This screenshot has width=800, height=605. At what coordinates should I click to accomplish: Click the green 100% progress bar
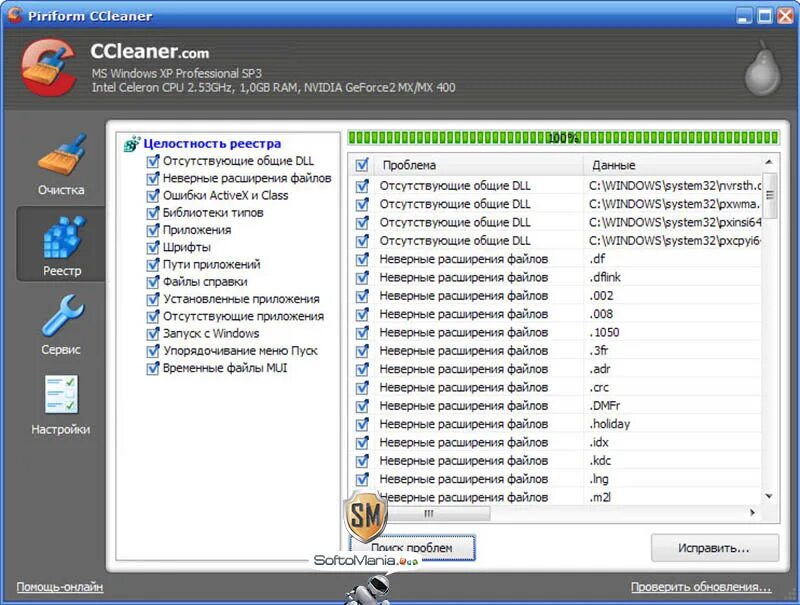(x=563, y=138)
